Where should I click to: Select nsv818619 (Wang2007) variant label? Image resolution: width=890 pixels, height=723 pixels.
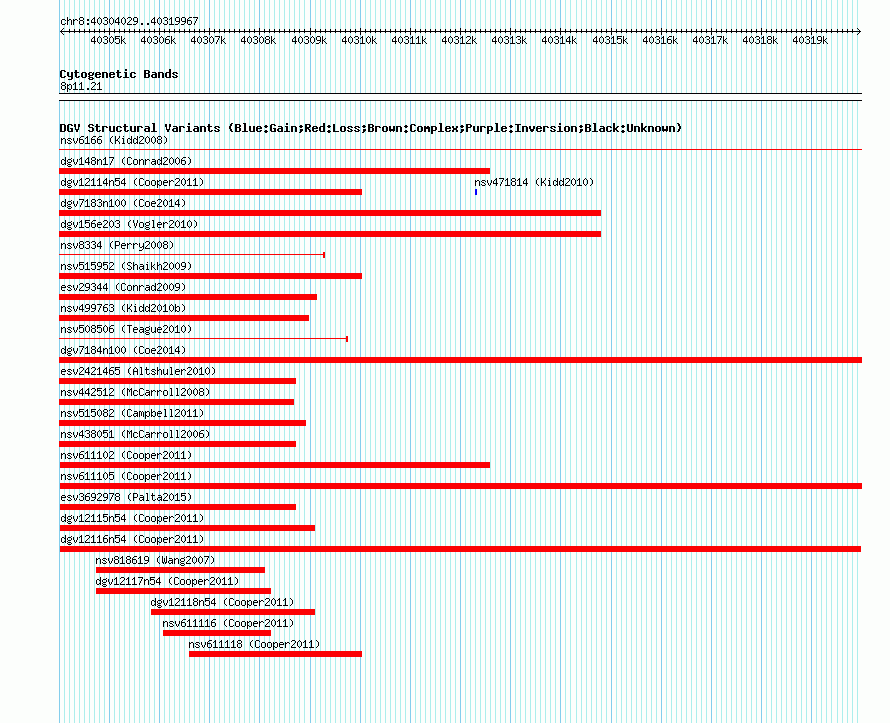point(156,561)
